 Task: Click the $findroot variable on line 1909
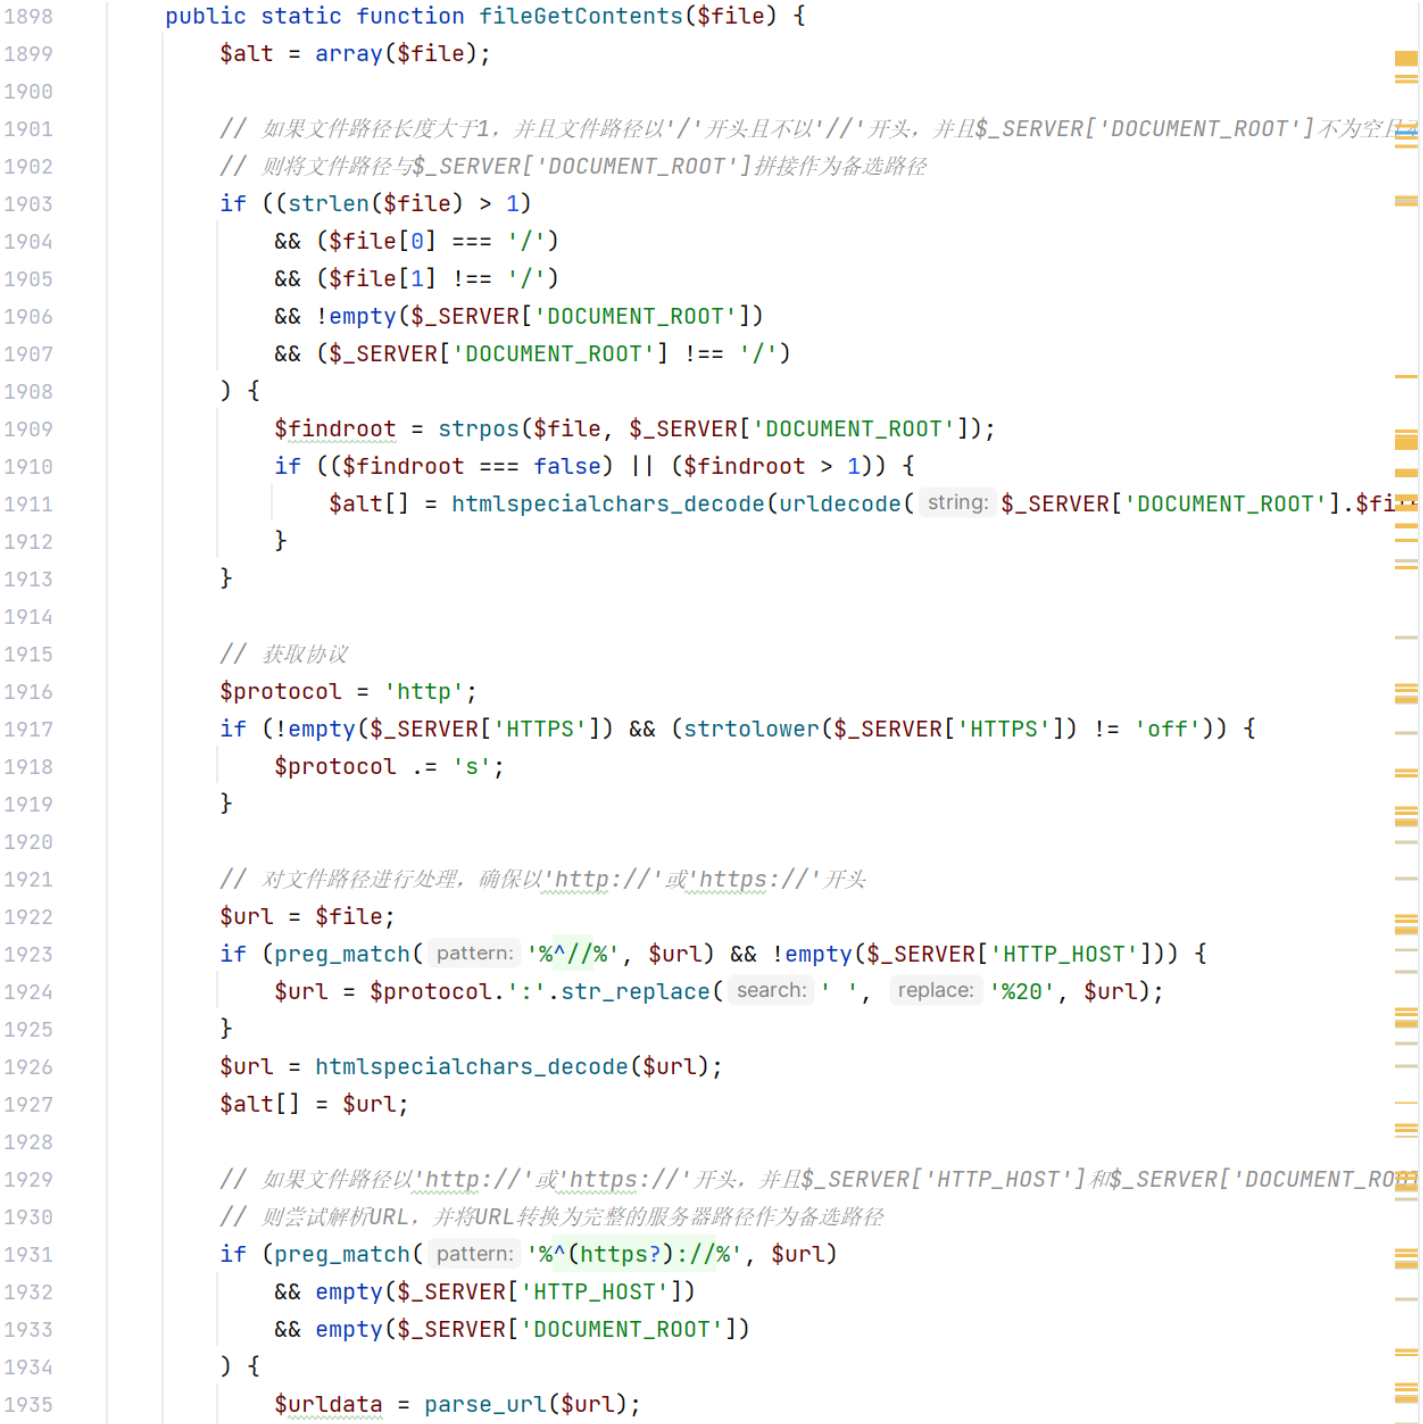tap(335, 429)
